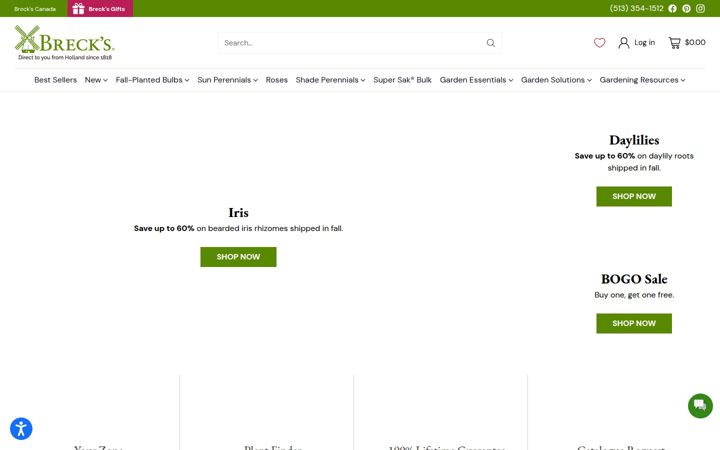This screenshot has height=450, width=720.
Task: Open the Breck's Gifts link
Action: (100, 9)
